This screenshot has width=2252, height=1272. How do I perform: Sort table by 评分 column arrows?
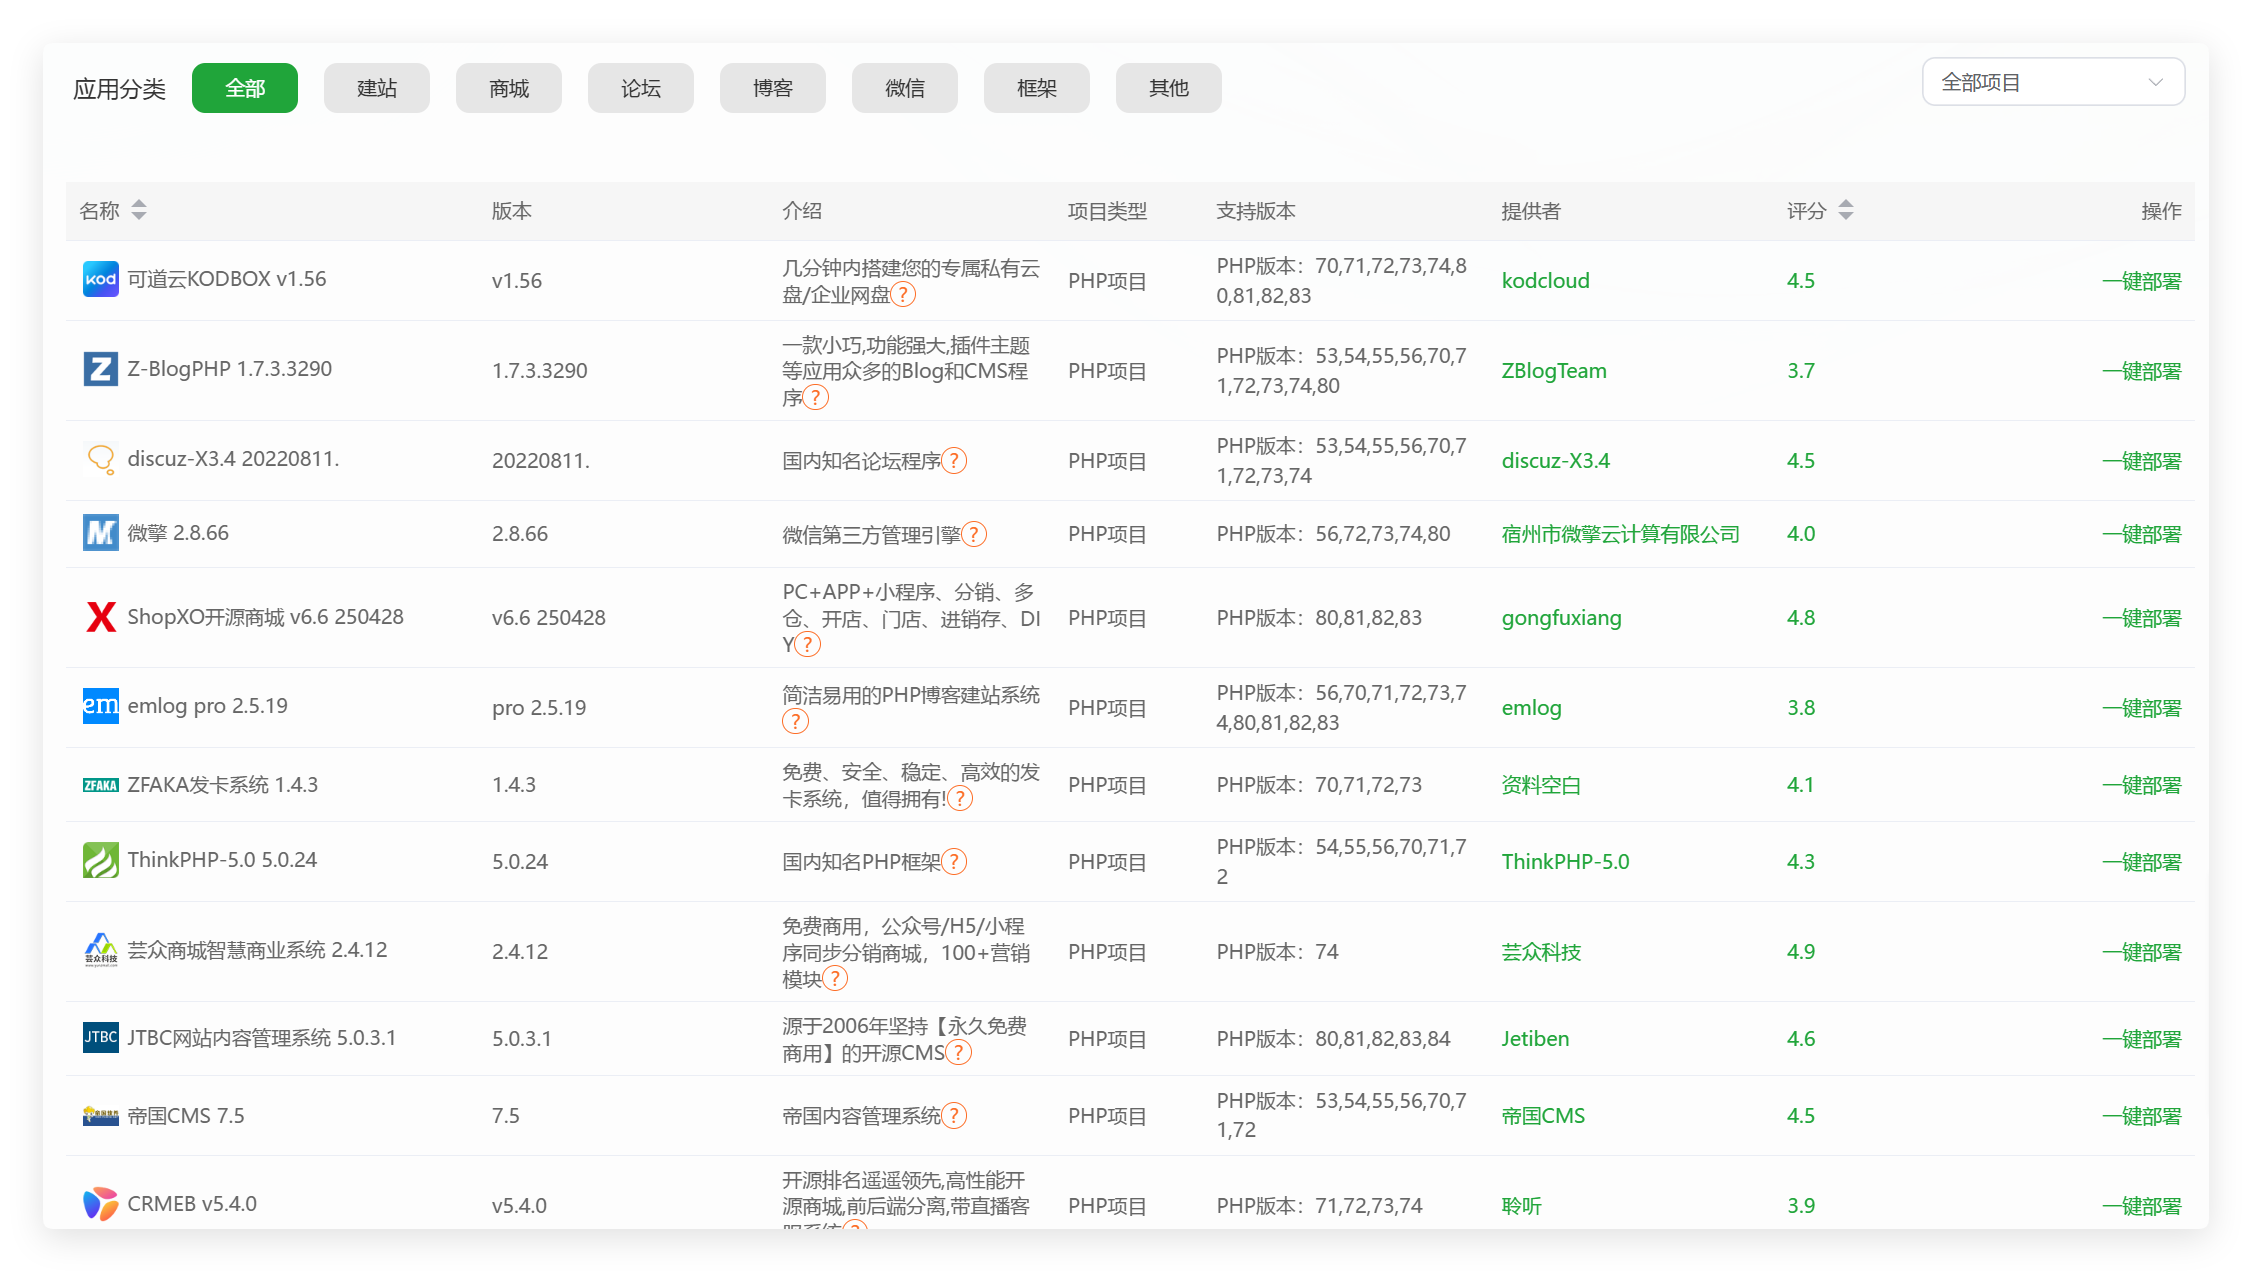[1846, 210]
